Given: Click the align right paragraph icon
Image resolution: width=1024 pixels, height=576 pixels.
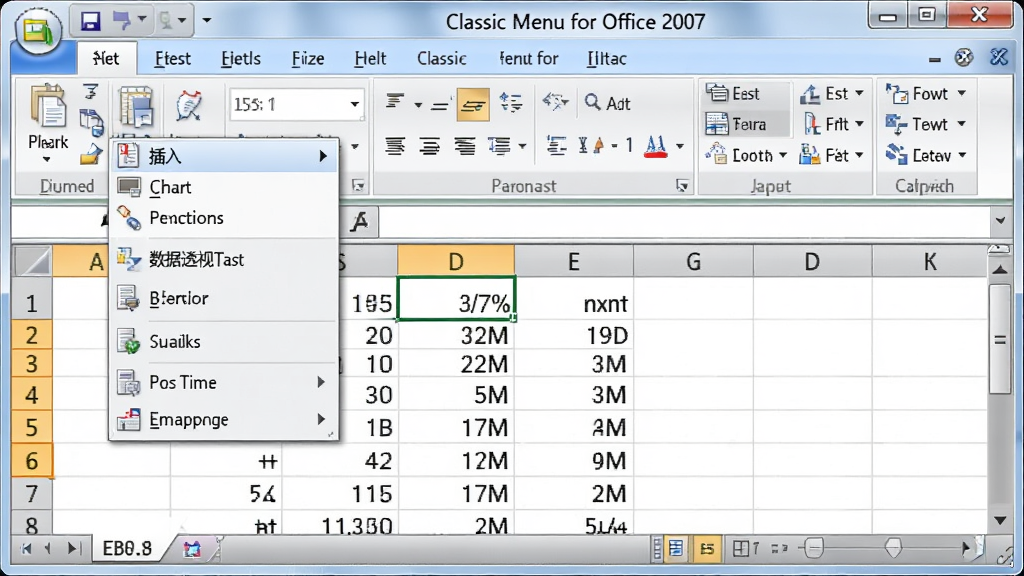Looking at the screenshot, I should (464, 146).
